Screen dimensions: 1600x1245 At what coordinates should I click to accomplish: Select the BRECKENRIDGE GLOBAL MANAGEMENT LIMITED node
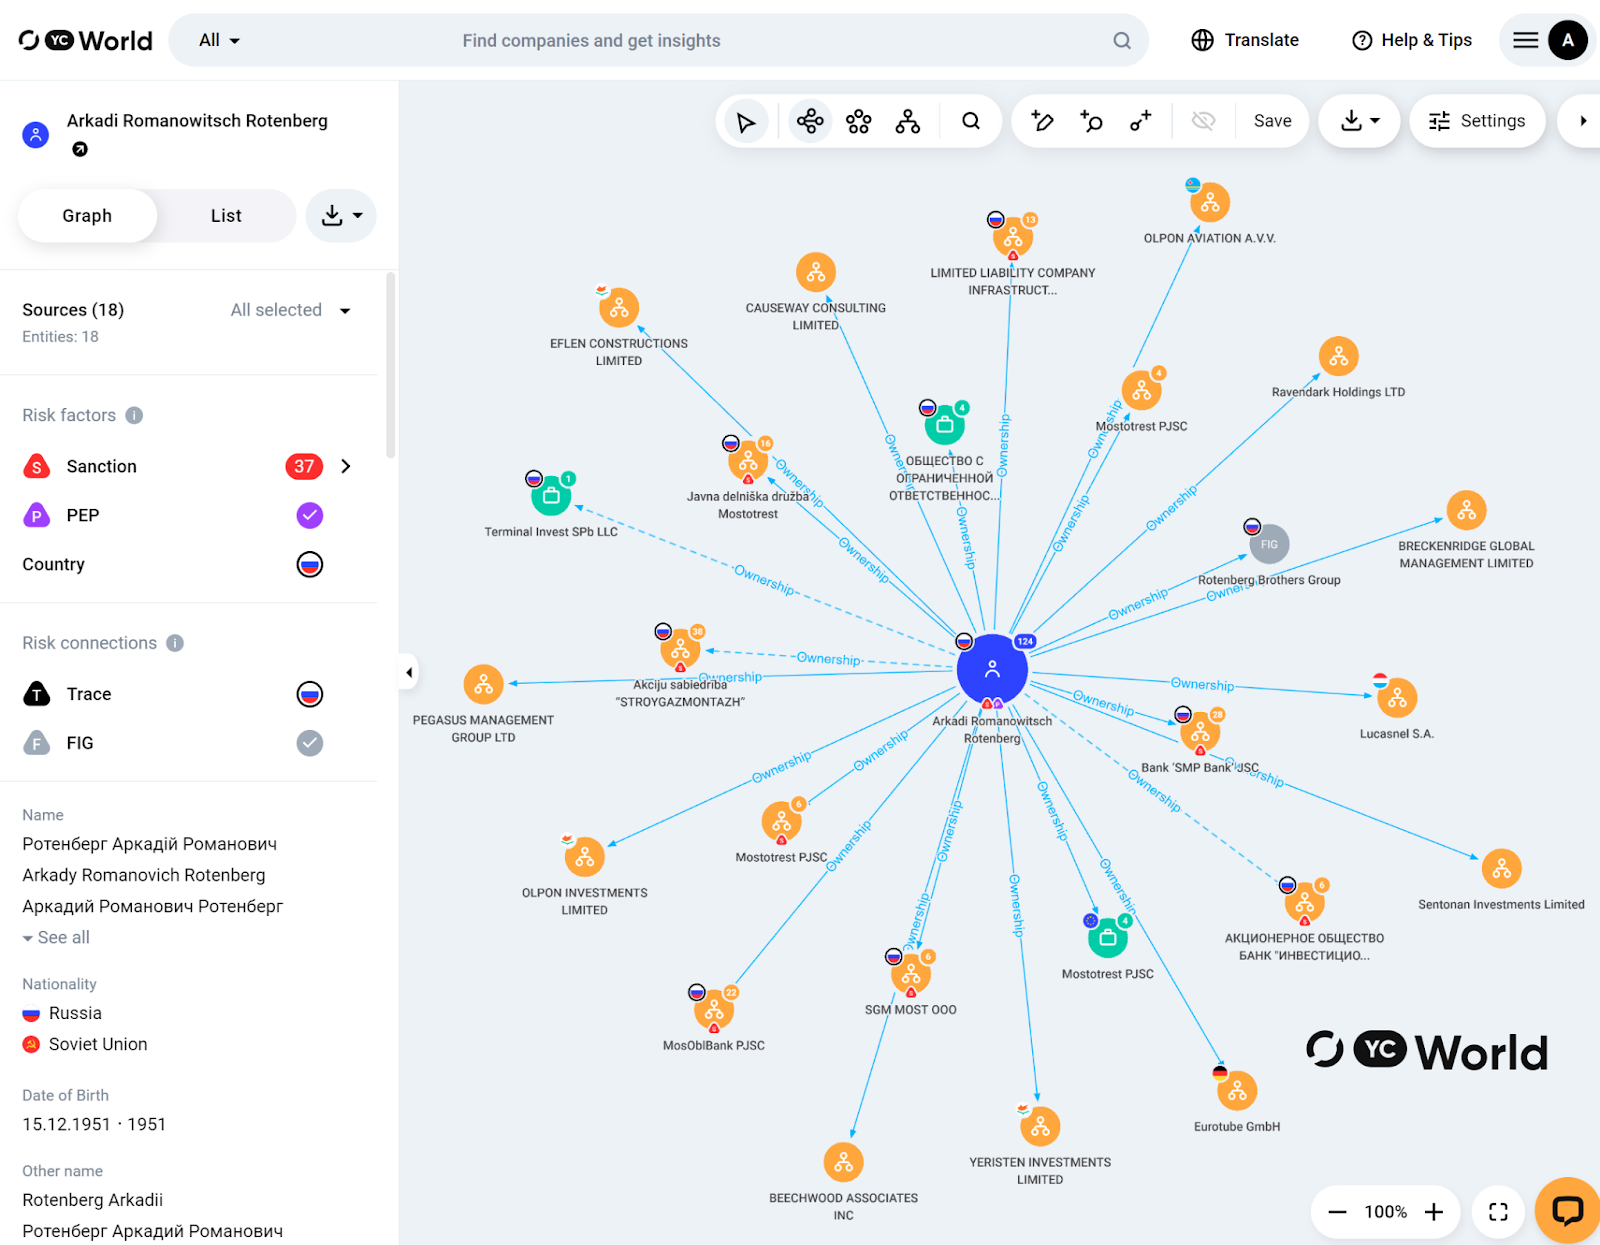tap(1466, 511)
